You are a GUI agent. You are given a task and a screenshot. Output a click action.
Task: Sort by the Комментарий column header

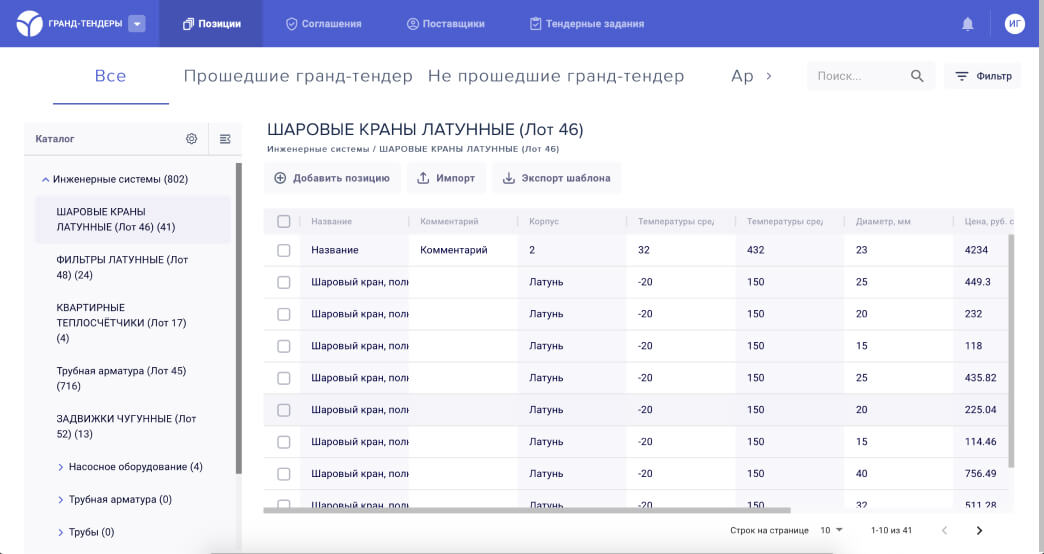click(x=449, y=221)
